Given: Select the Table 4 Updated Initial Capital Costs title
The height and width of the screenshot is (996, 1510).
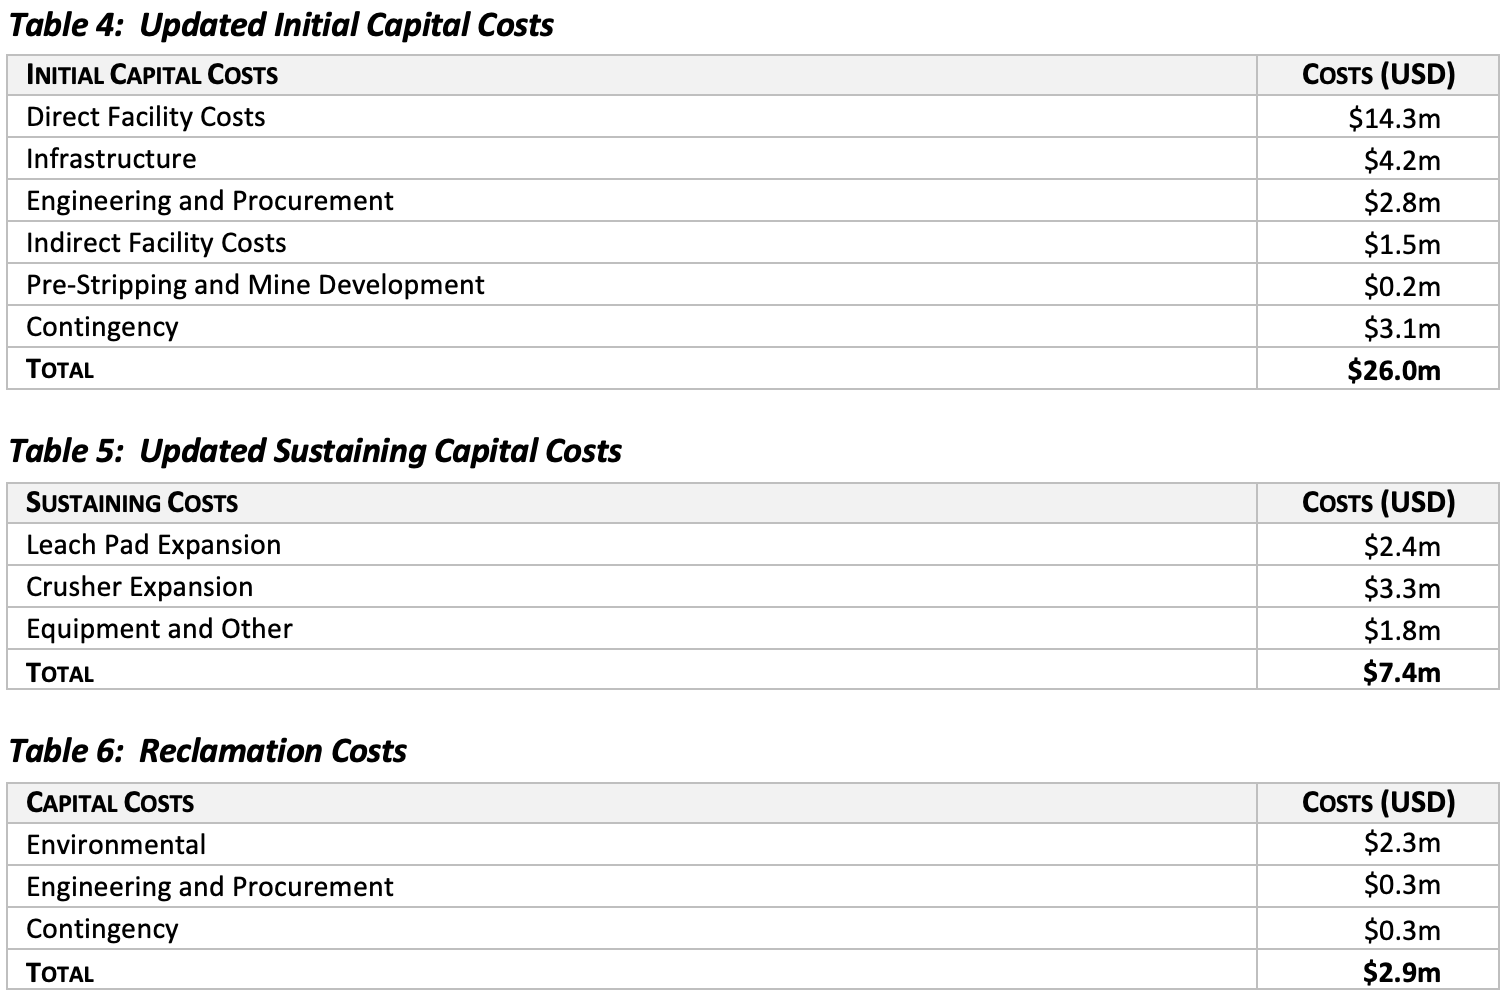Looking at the screenshot, I should click(x=281, y=25).
